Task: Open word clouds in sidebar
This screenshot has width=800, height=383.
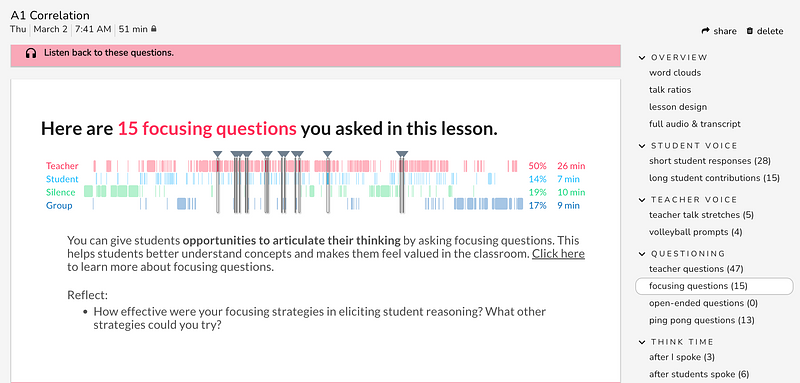Action: pos(675,73)
